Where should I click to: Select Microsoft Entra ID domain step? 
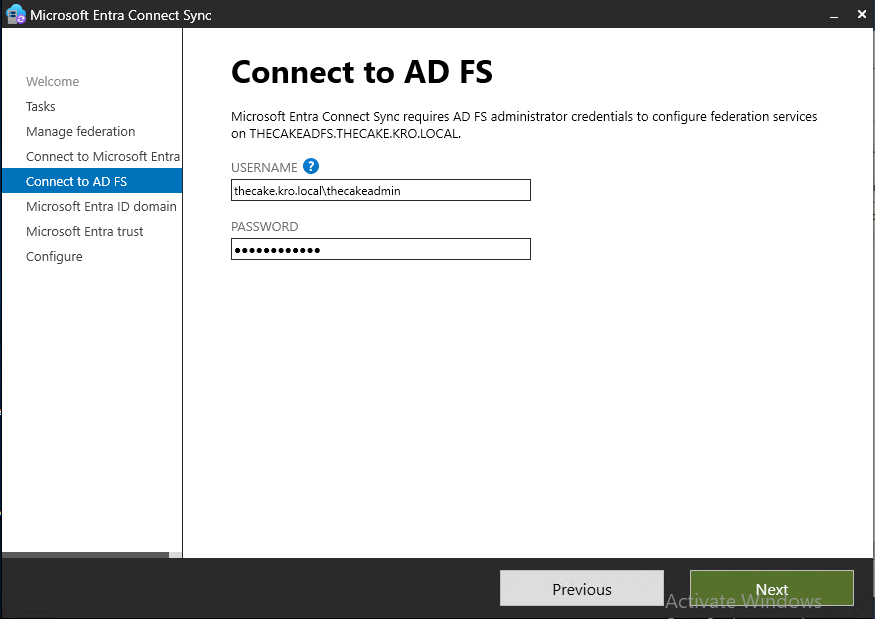pos(101,207)
